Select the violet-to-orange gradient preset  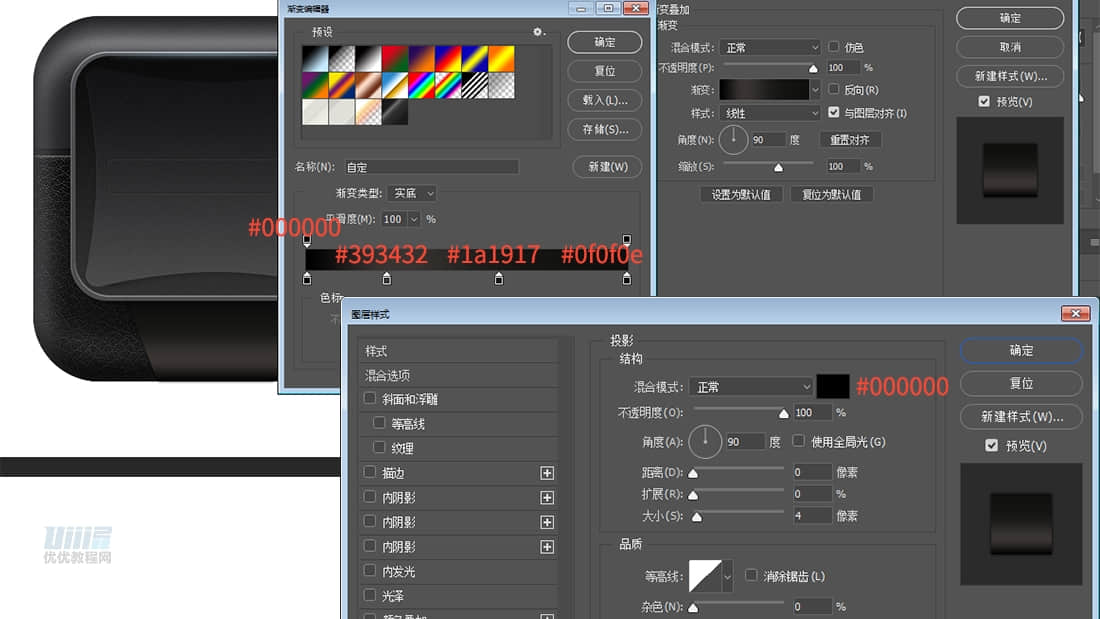pyautogui.click(x=422, y=59)
